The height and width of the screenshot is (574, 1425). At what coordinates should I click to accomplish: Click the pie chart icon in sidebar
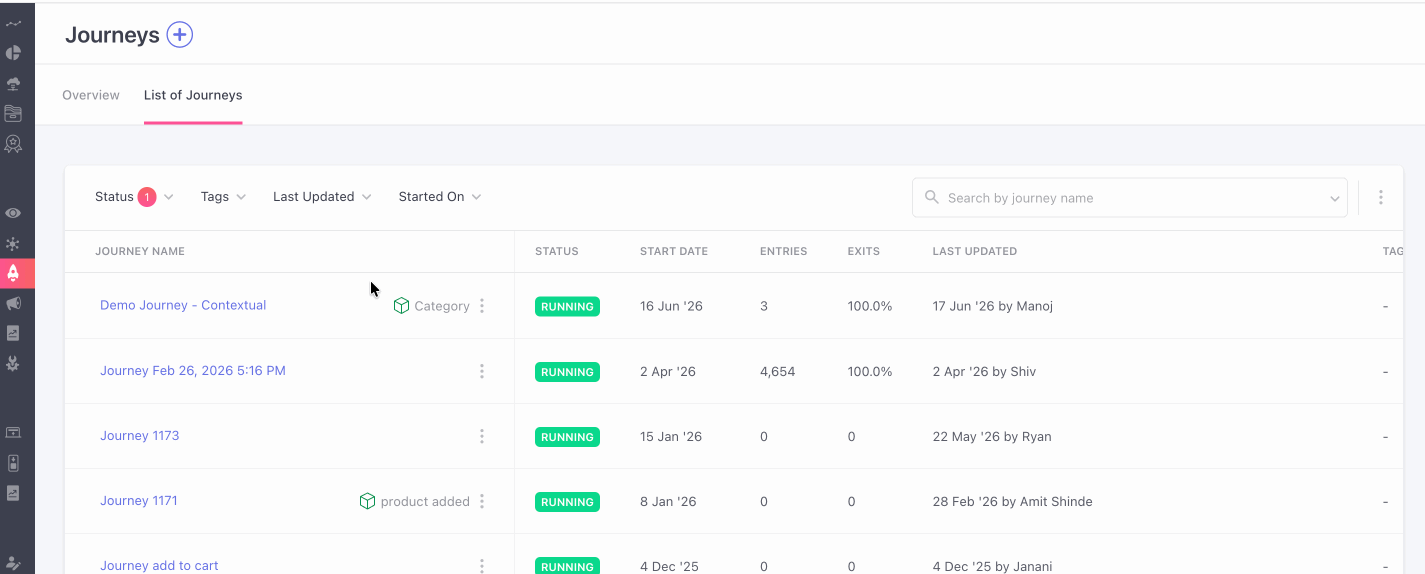tap(13, 53)
